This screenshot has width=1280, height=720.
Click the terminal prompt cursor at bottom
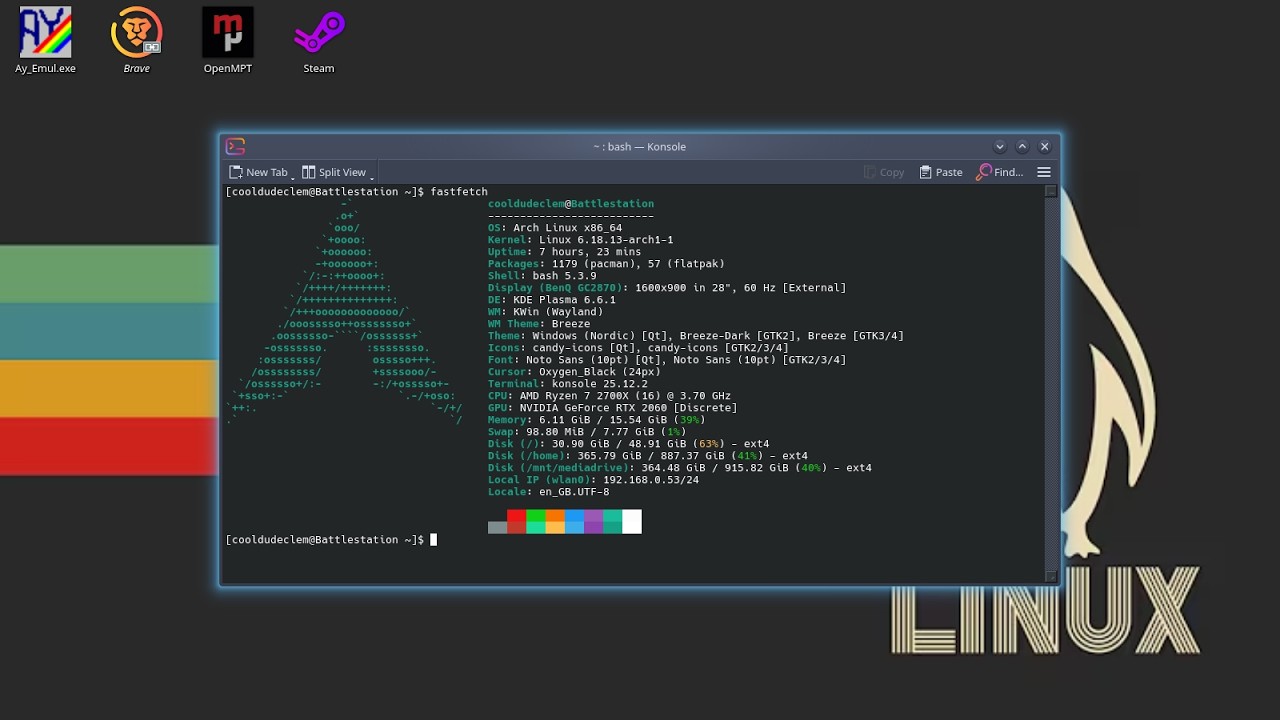[433, 540]
